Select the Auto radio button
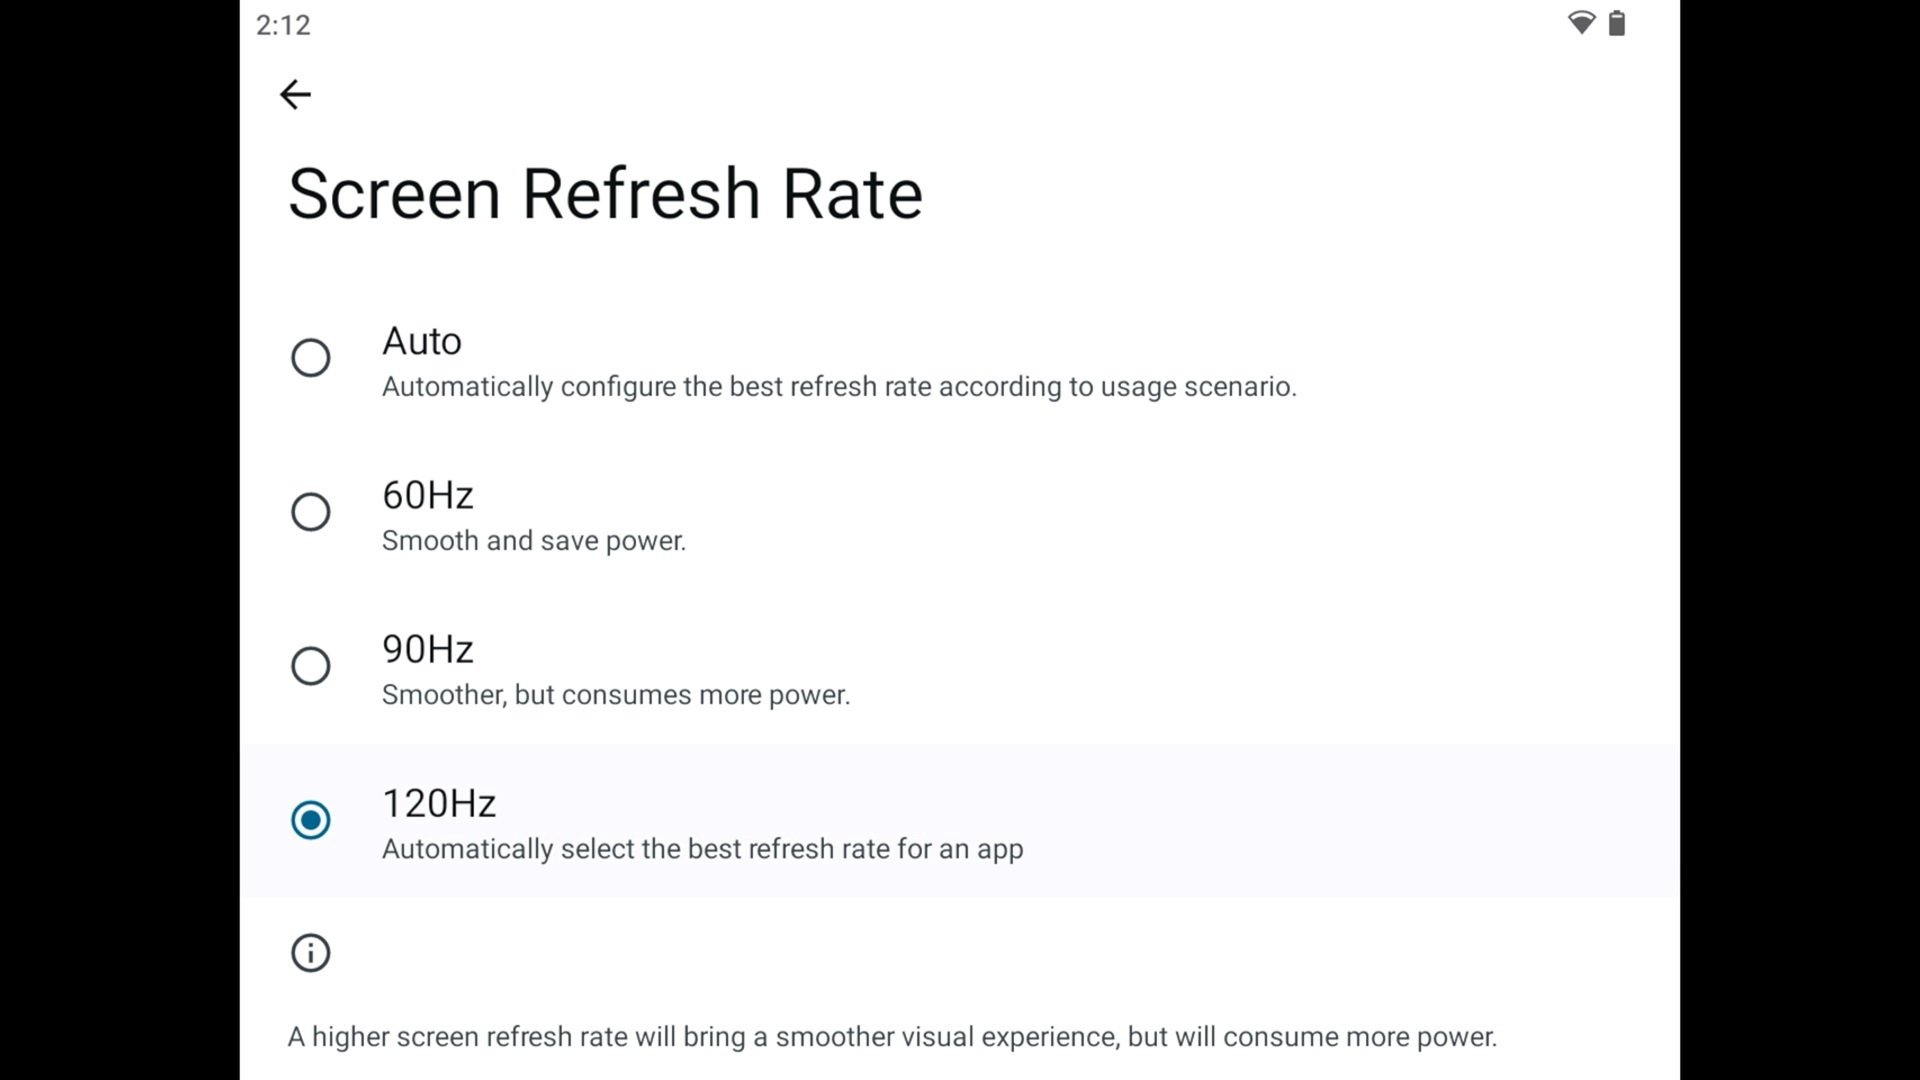Viewport: 1920px width, 1080px height. click(310, 357)
